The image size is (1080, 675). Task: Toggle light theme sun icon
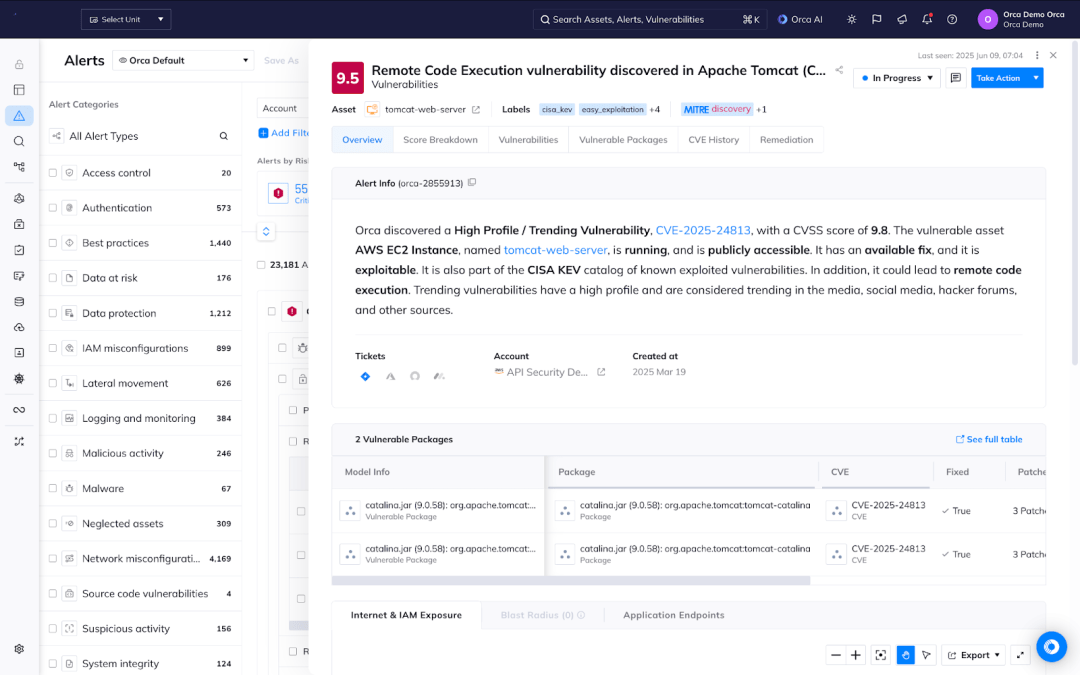(x=851, y=19)
